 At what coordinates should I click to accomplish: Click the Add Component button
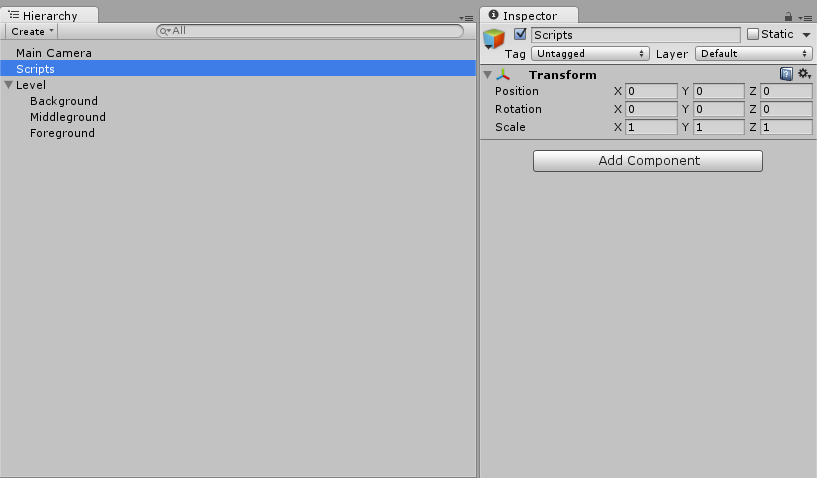[x=648, y=161]
